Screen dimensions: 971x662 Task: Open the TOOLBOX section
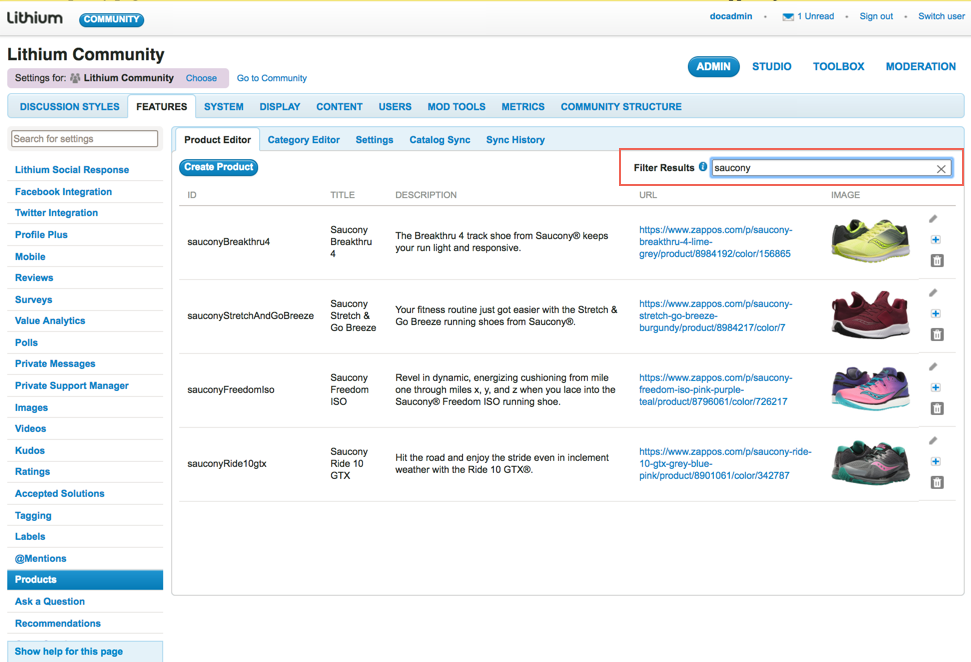click(838, 67)
